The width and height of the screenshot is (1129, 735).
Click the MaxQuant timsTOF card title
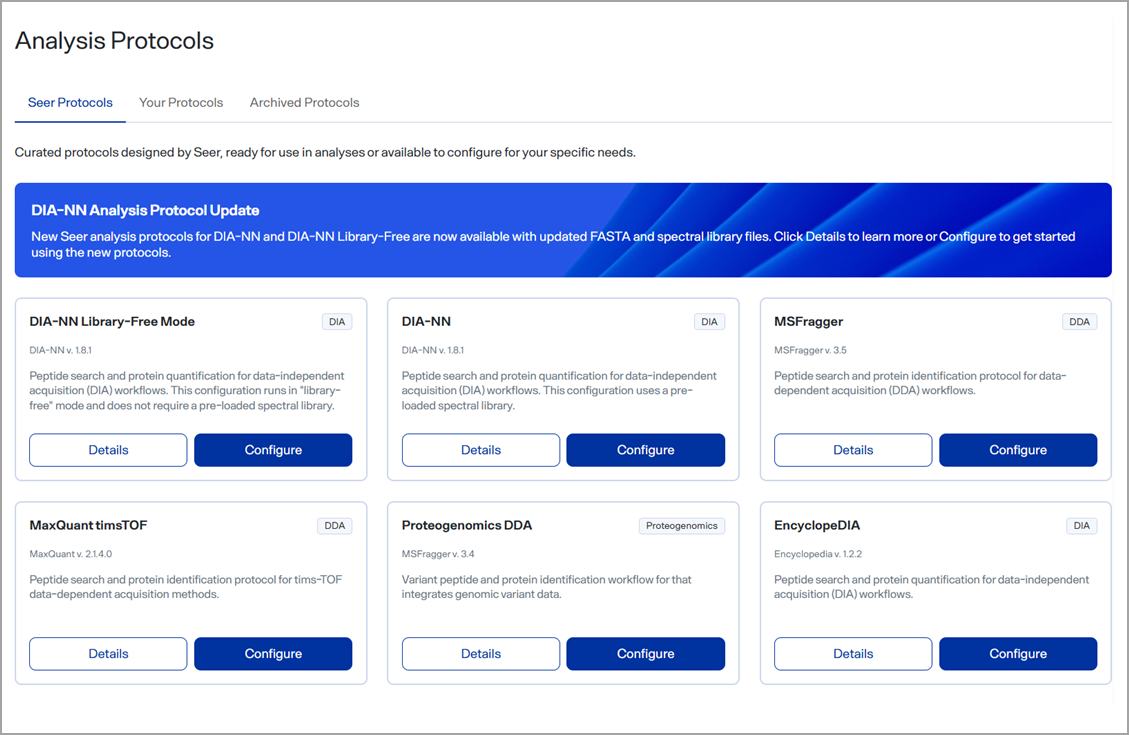pyautogui.click(x=88, y=525)
